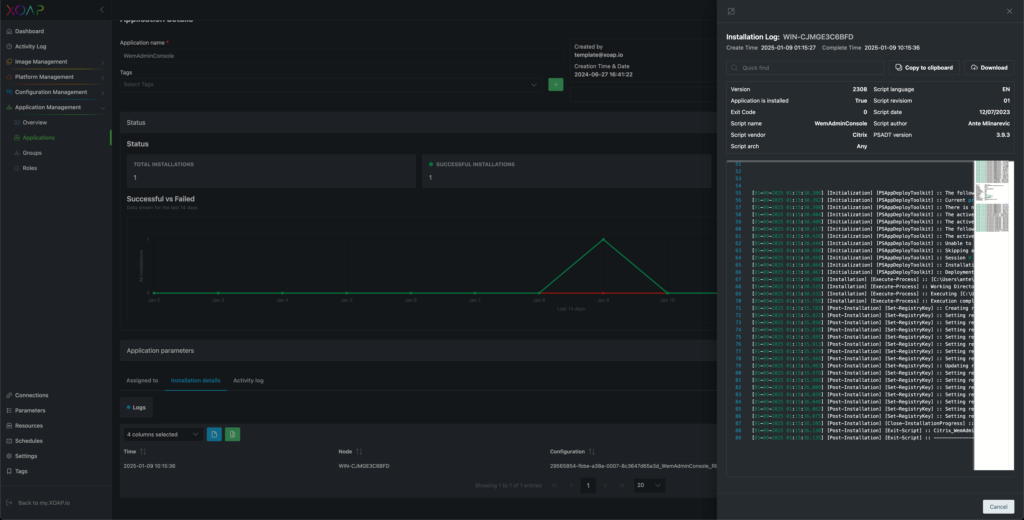
Task: Click the Total Installations card
Action: [x=271, y=171]
